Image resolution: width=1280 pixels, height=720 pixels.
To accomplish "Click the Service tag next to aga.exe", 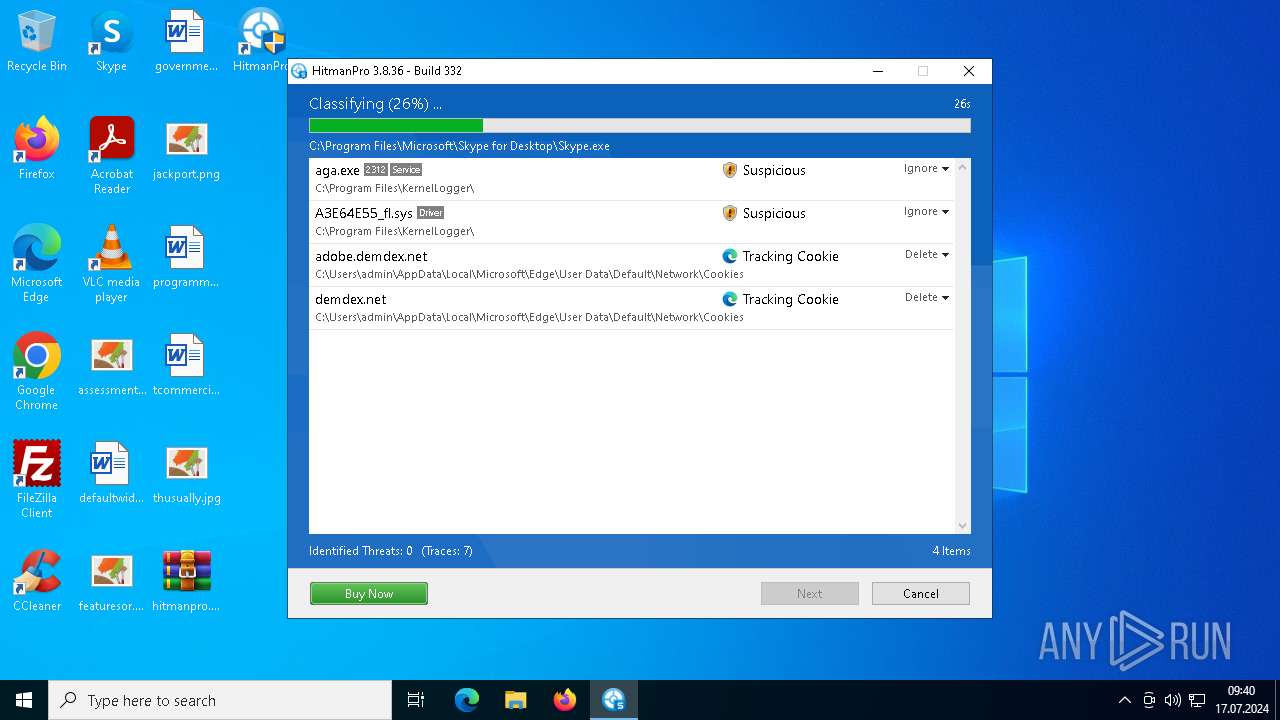I will (406, 170).
